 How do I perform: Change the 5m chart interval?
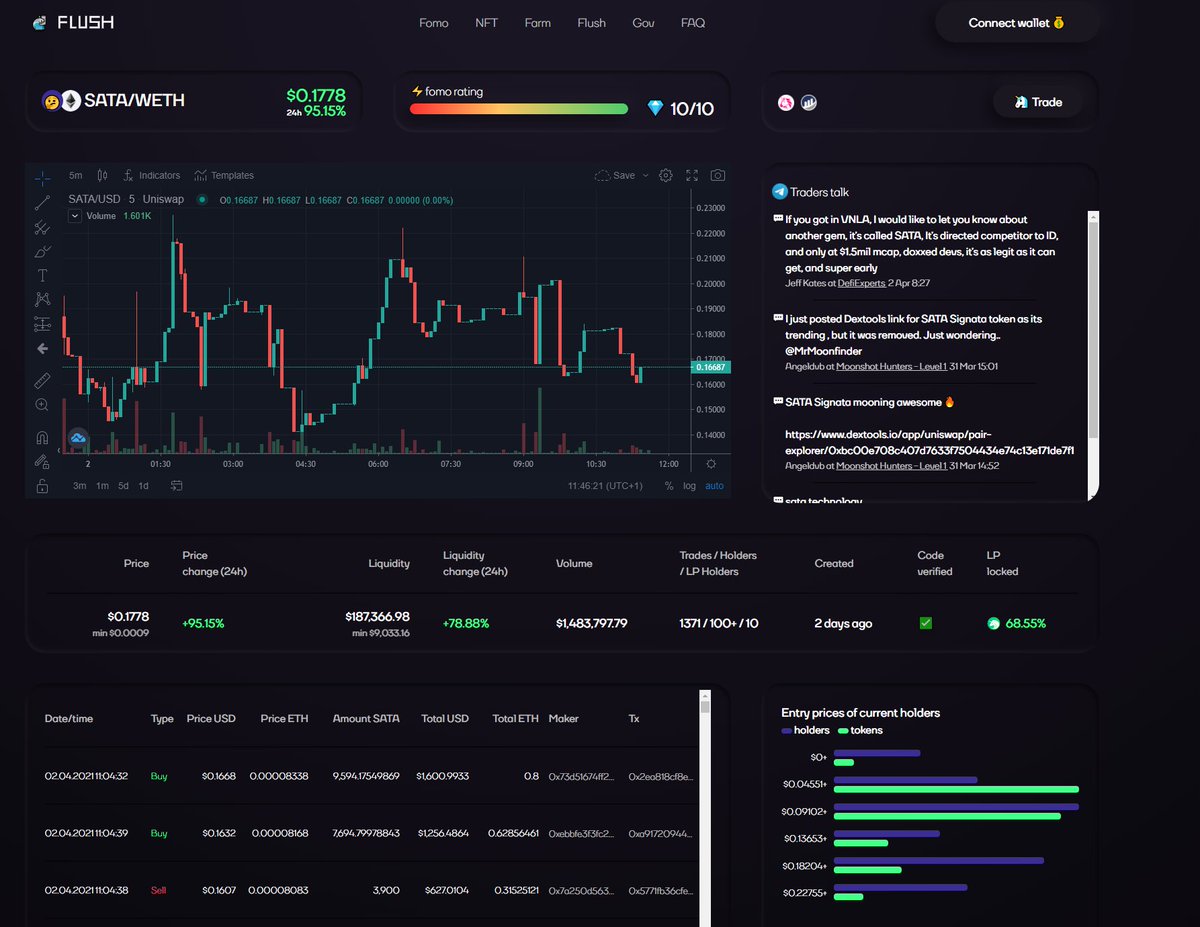76,175
